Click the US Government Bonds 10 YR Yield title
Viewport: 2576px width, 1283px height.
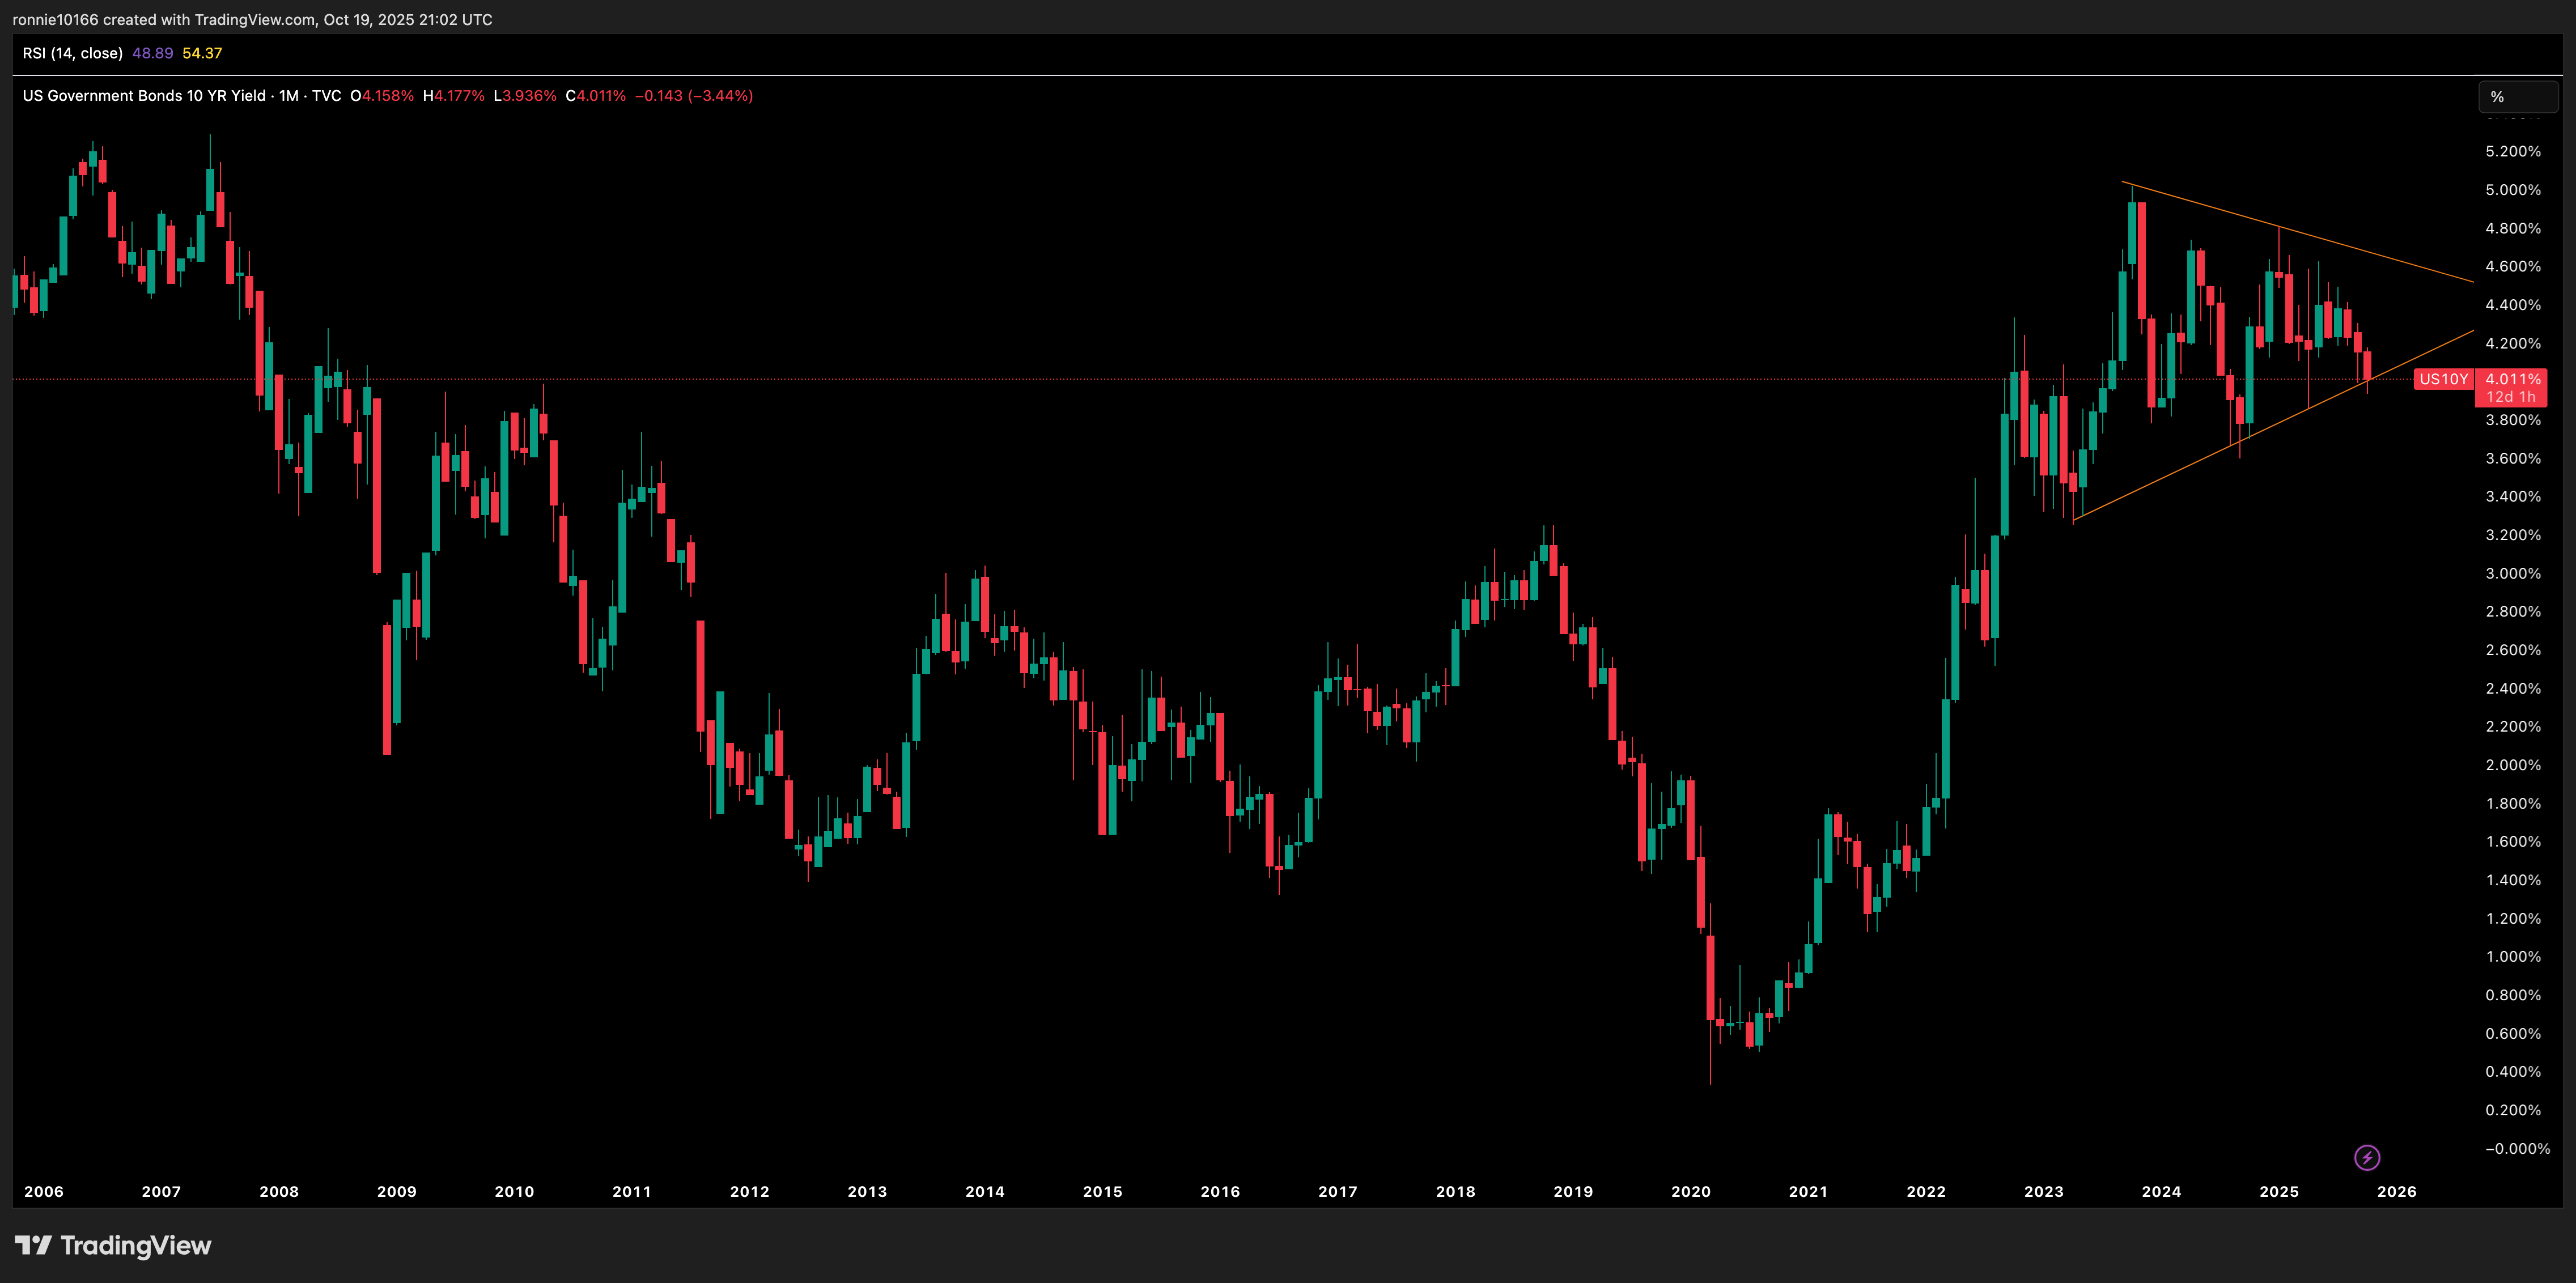coord(144,96)
